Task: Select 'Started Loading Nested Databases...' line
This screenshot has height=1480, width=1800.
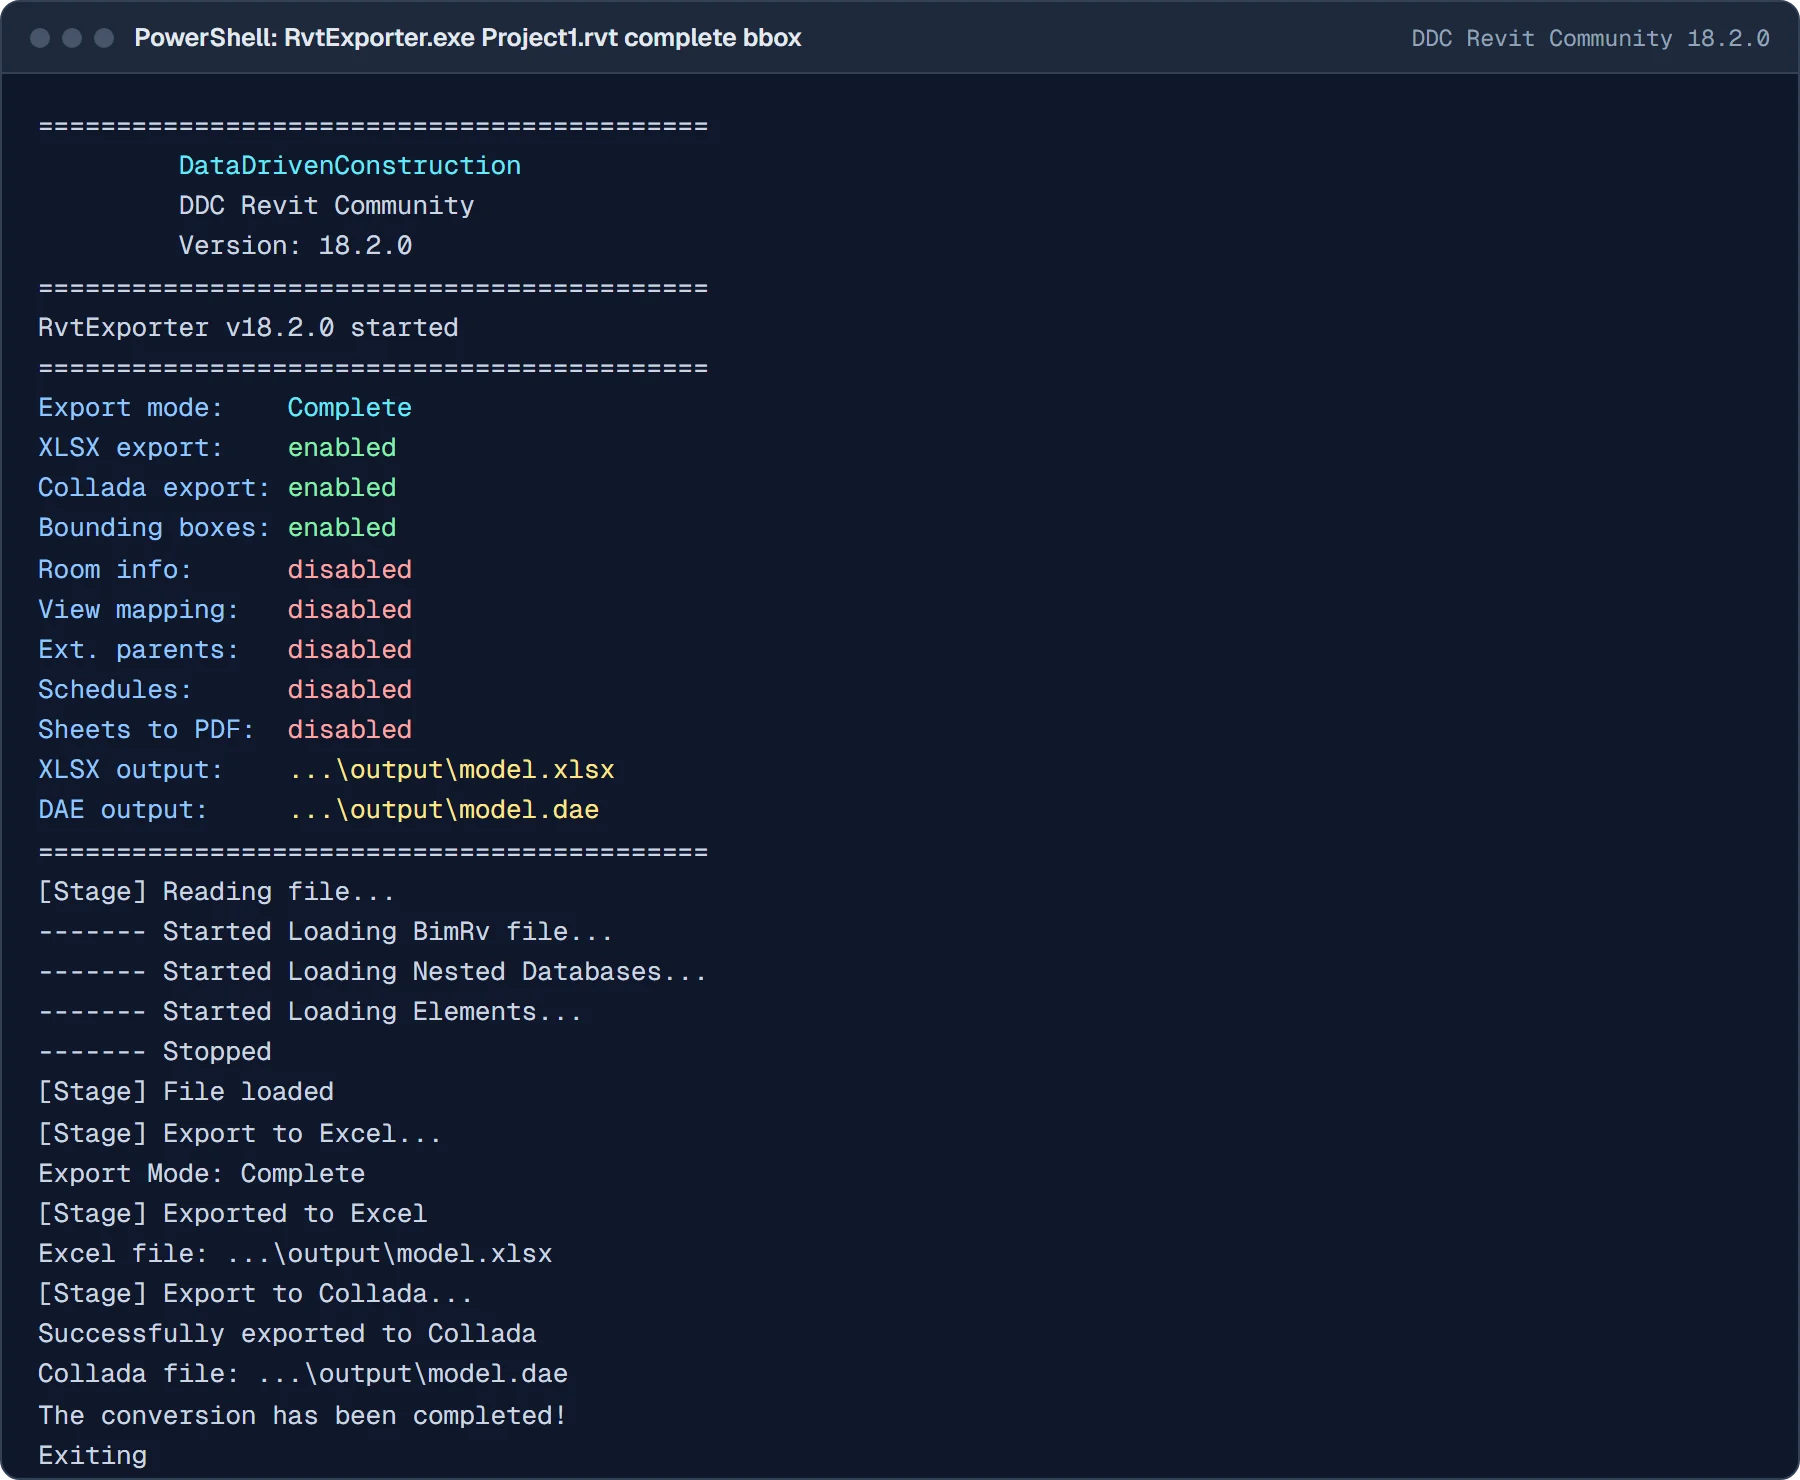Action: pos(373,972)
